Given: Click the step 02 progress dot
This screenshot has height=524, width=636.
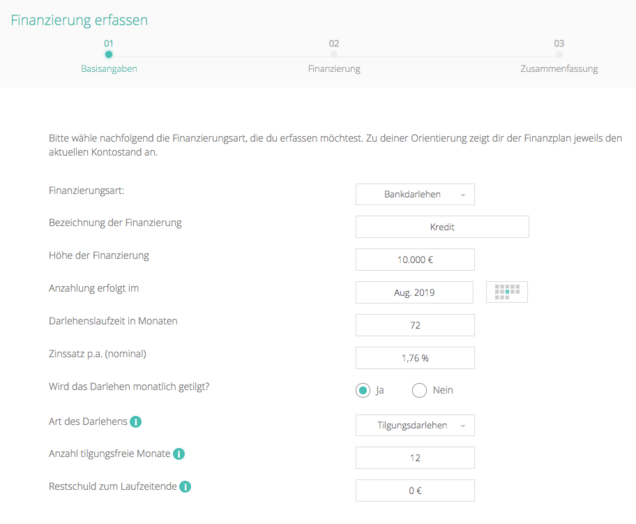Looking at the screenshot, I should tap(333, 54).
